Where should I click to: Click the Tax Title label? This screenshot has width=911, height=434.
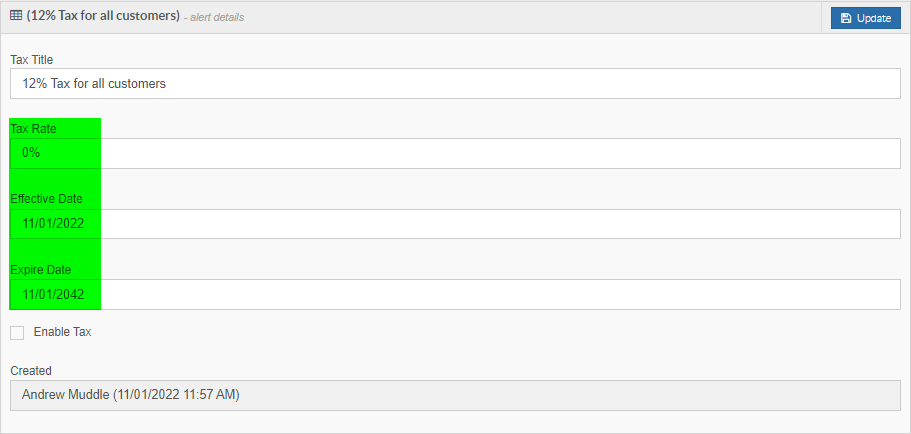point(32,59)
